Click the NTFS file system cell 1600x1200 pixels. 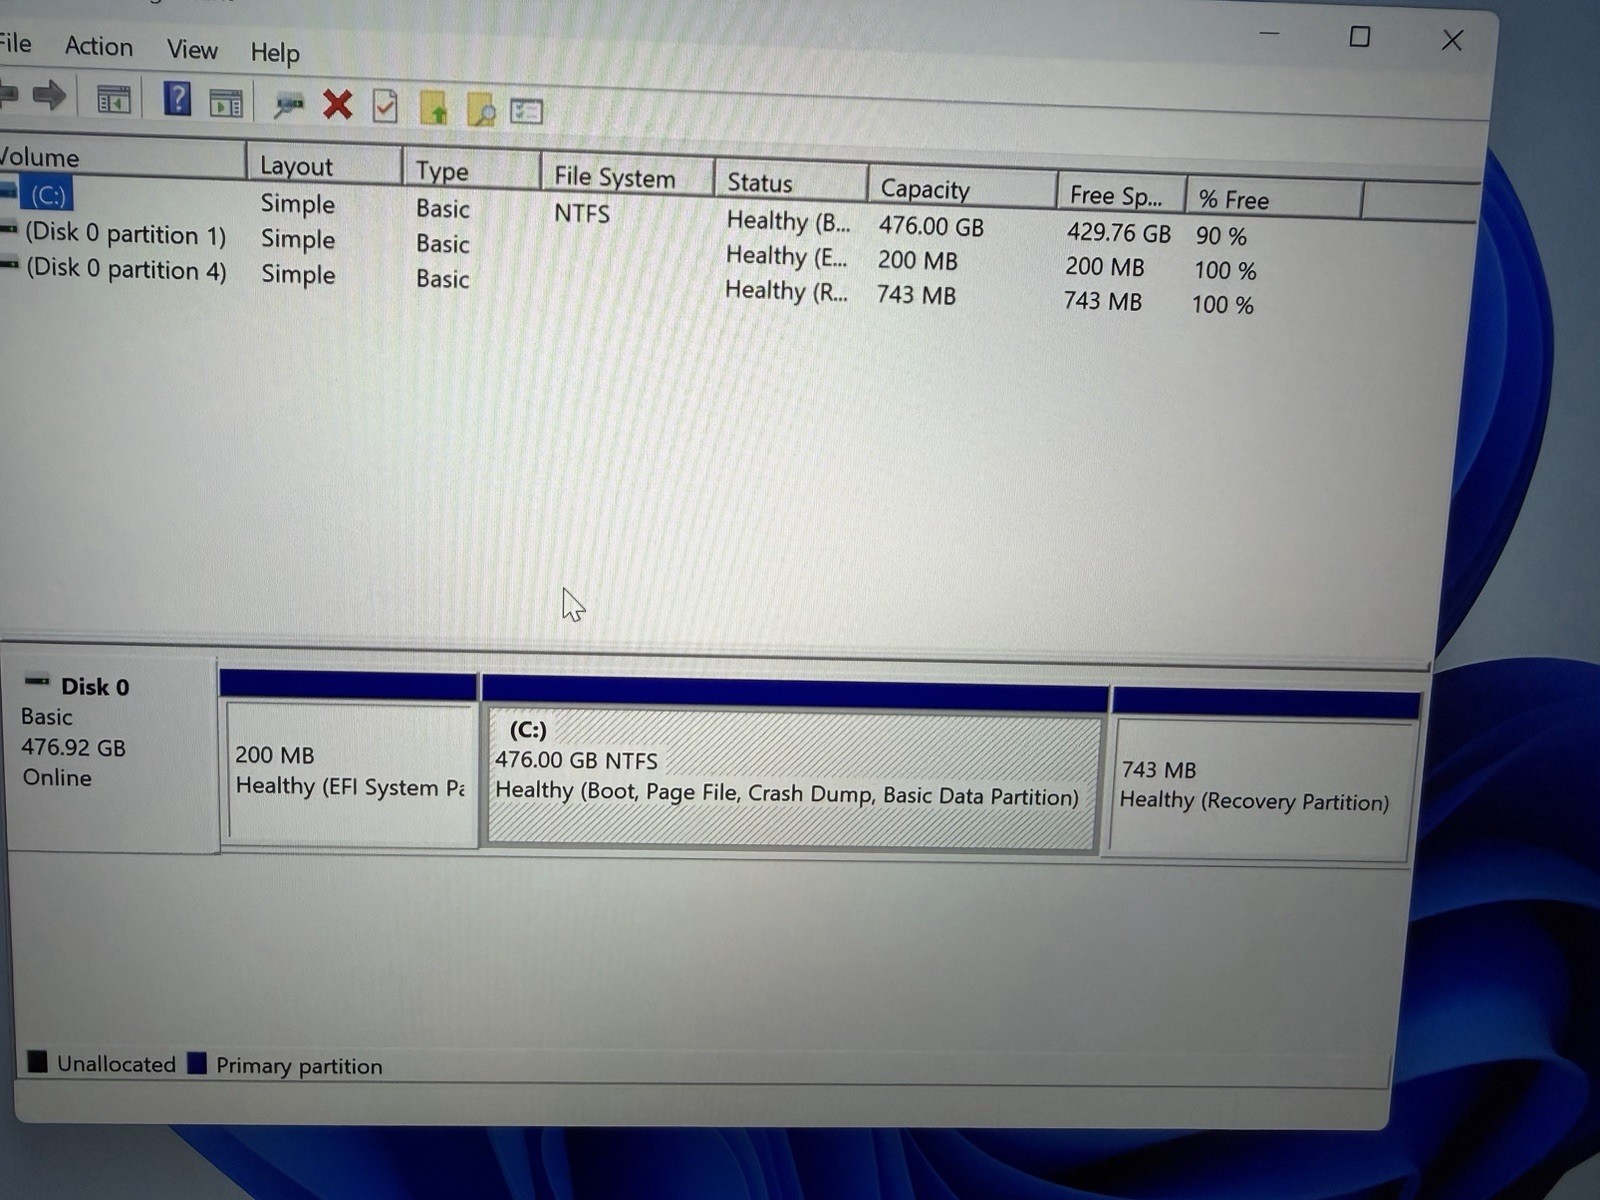pos(582,213)
